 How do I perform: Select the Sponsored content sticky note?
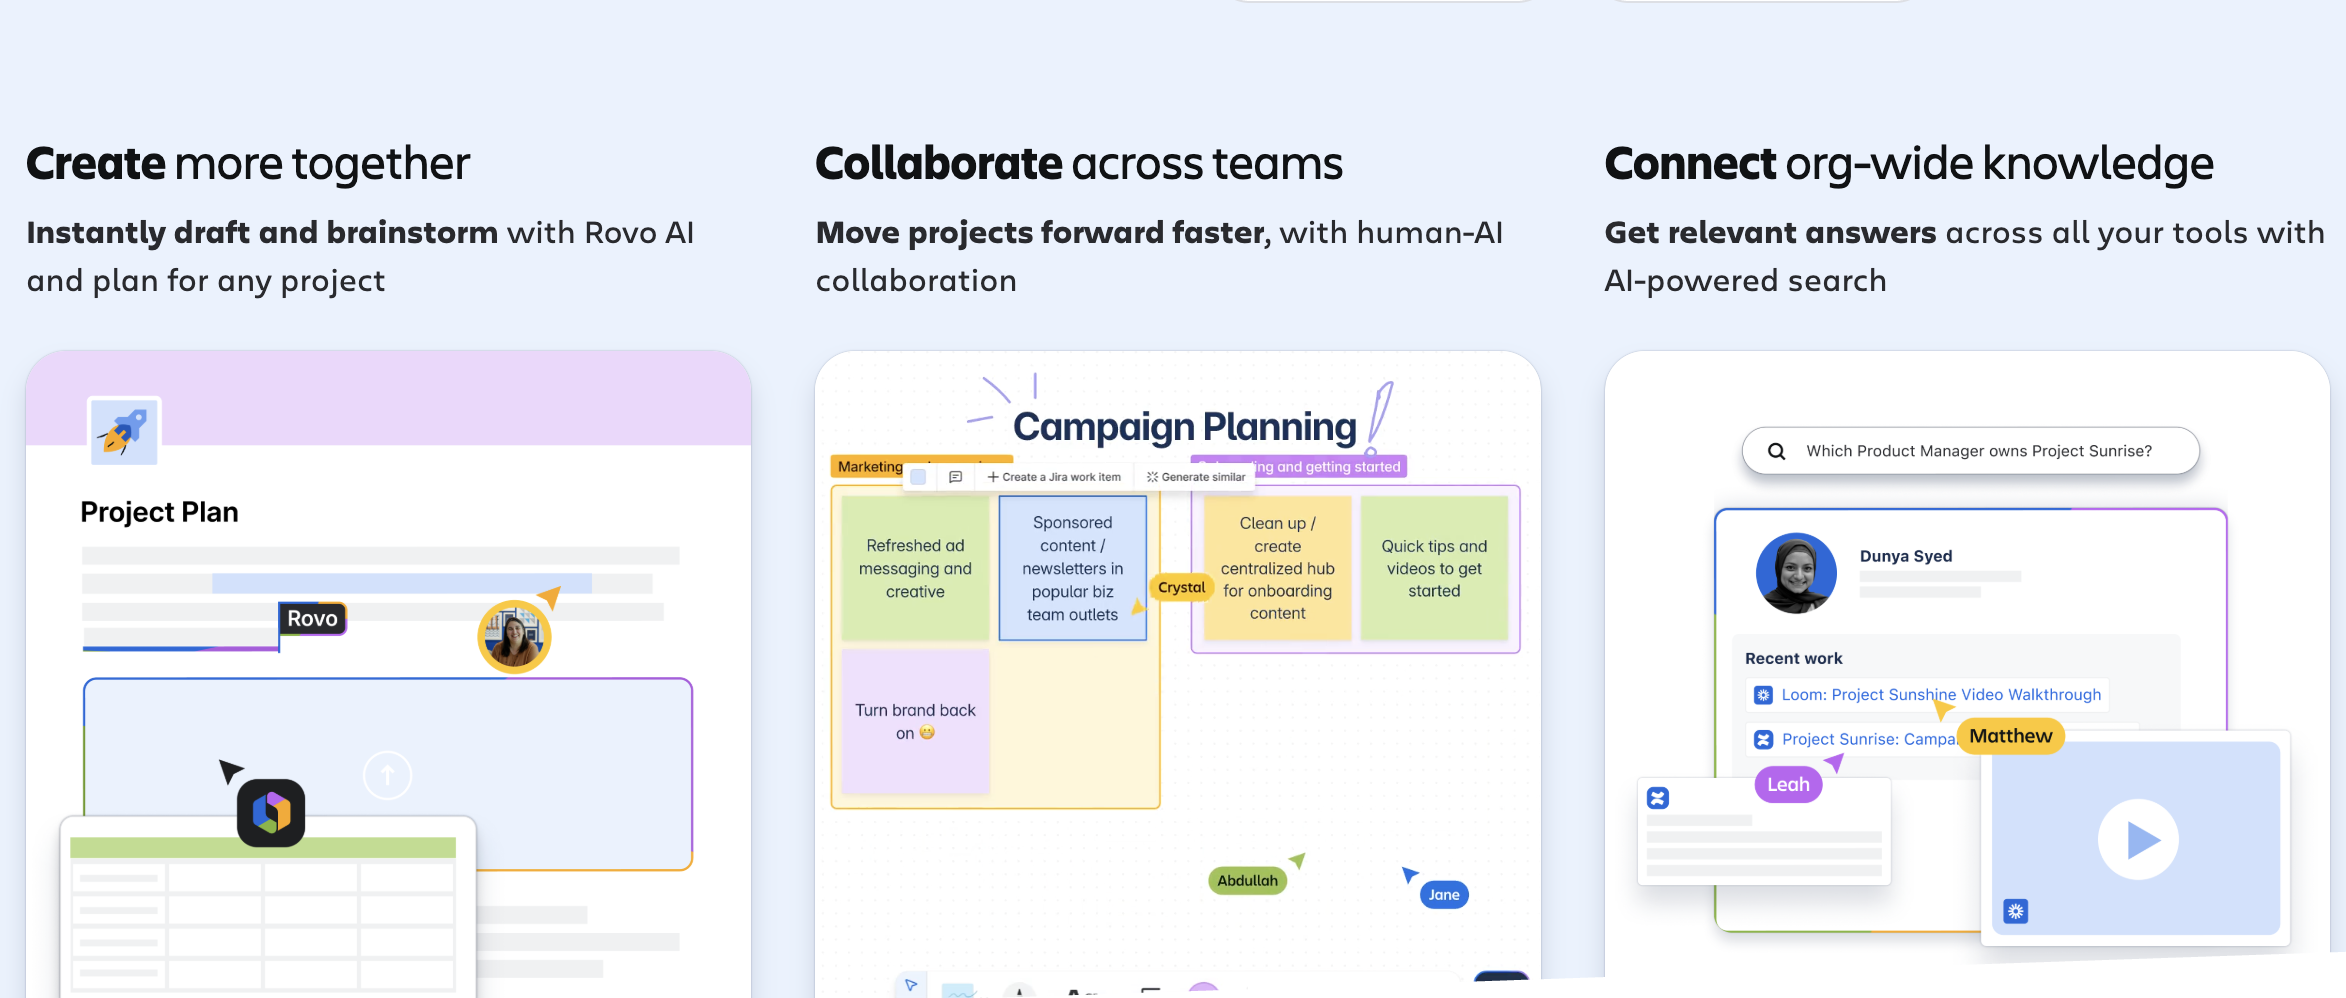[1072, 568]
